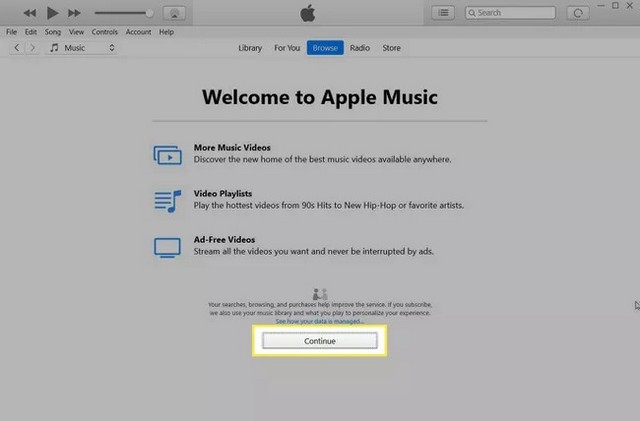The width and height of the screenshot is (640, 421).
Task: Open the Controls menu
Action: (x=104, y=32)
